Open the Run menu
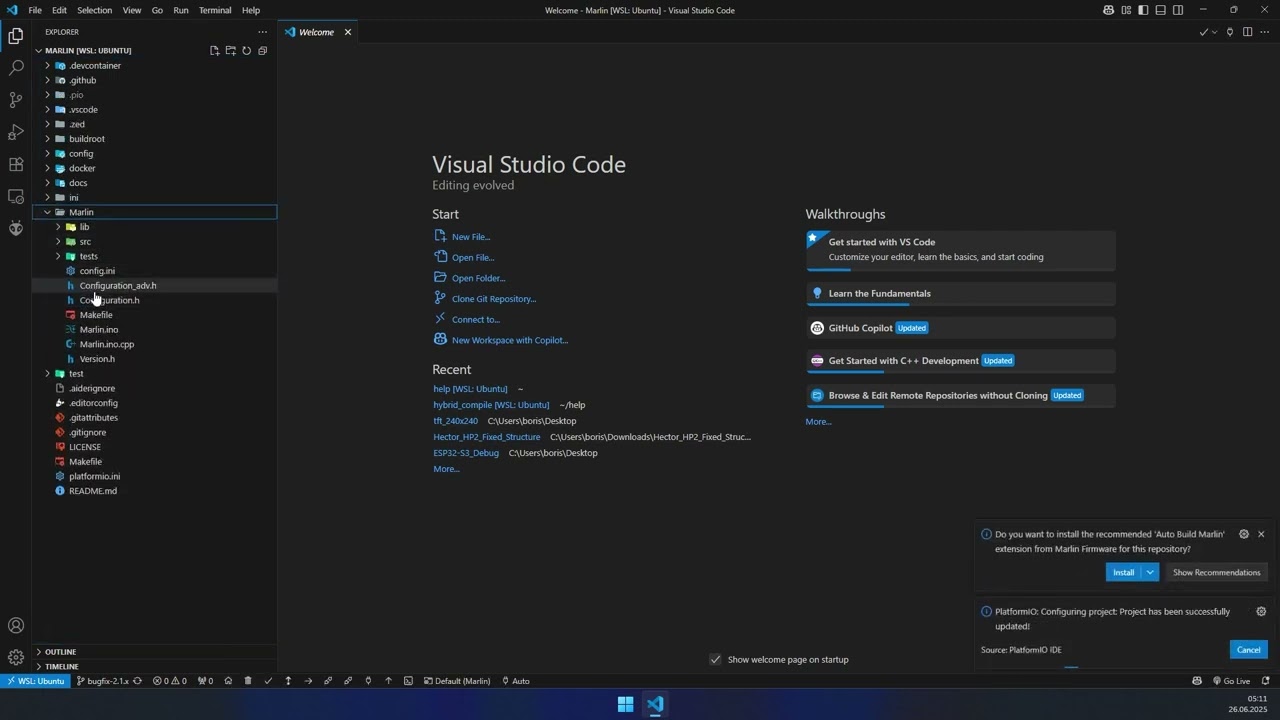 pos(180,10)
